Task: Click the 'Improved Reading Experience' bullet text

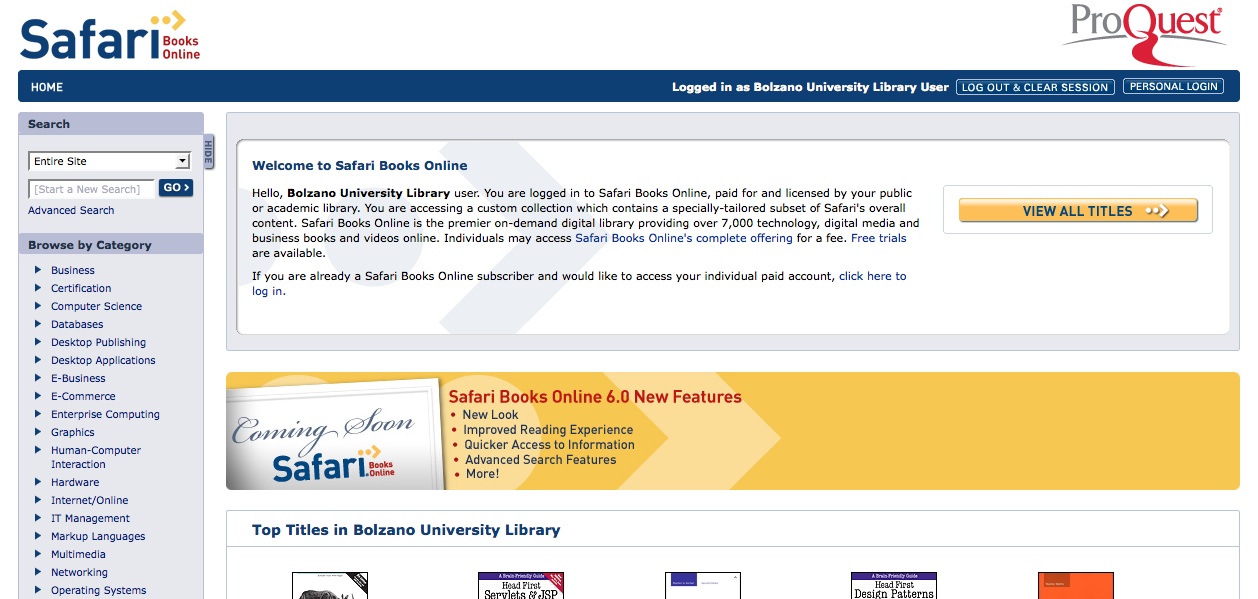Action: (x=548, y=430)
